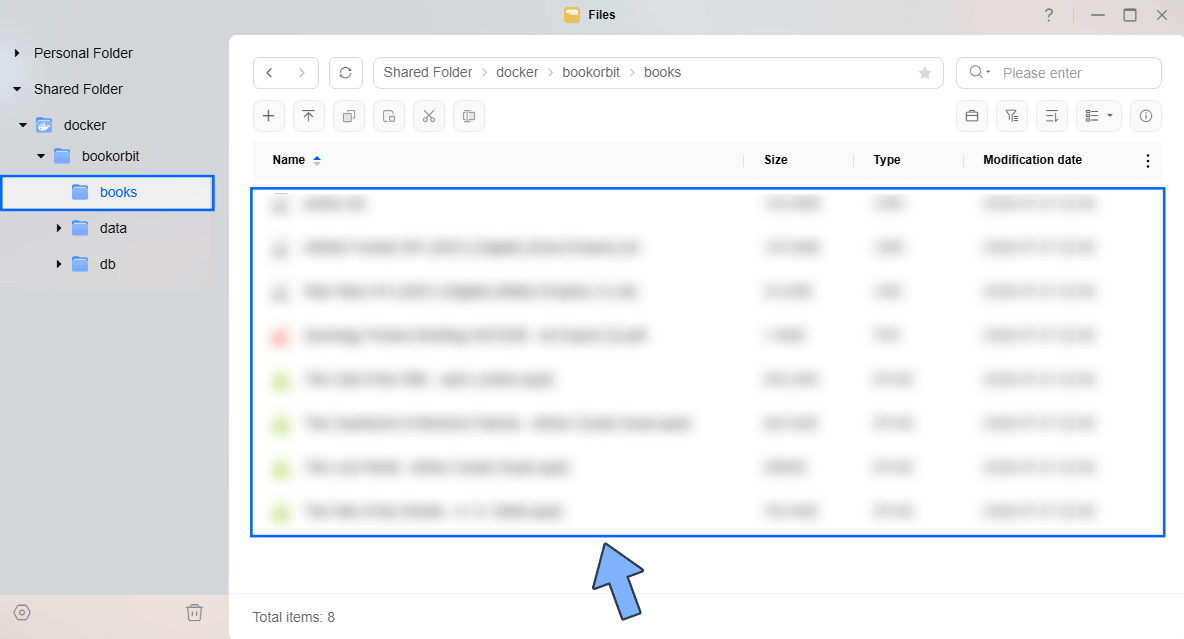The height and width of the screenshot is (639, 1184).
Task: Maximize the Files window
Action: point(1130,15)
